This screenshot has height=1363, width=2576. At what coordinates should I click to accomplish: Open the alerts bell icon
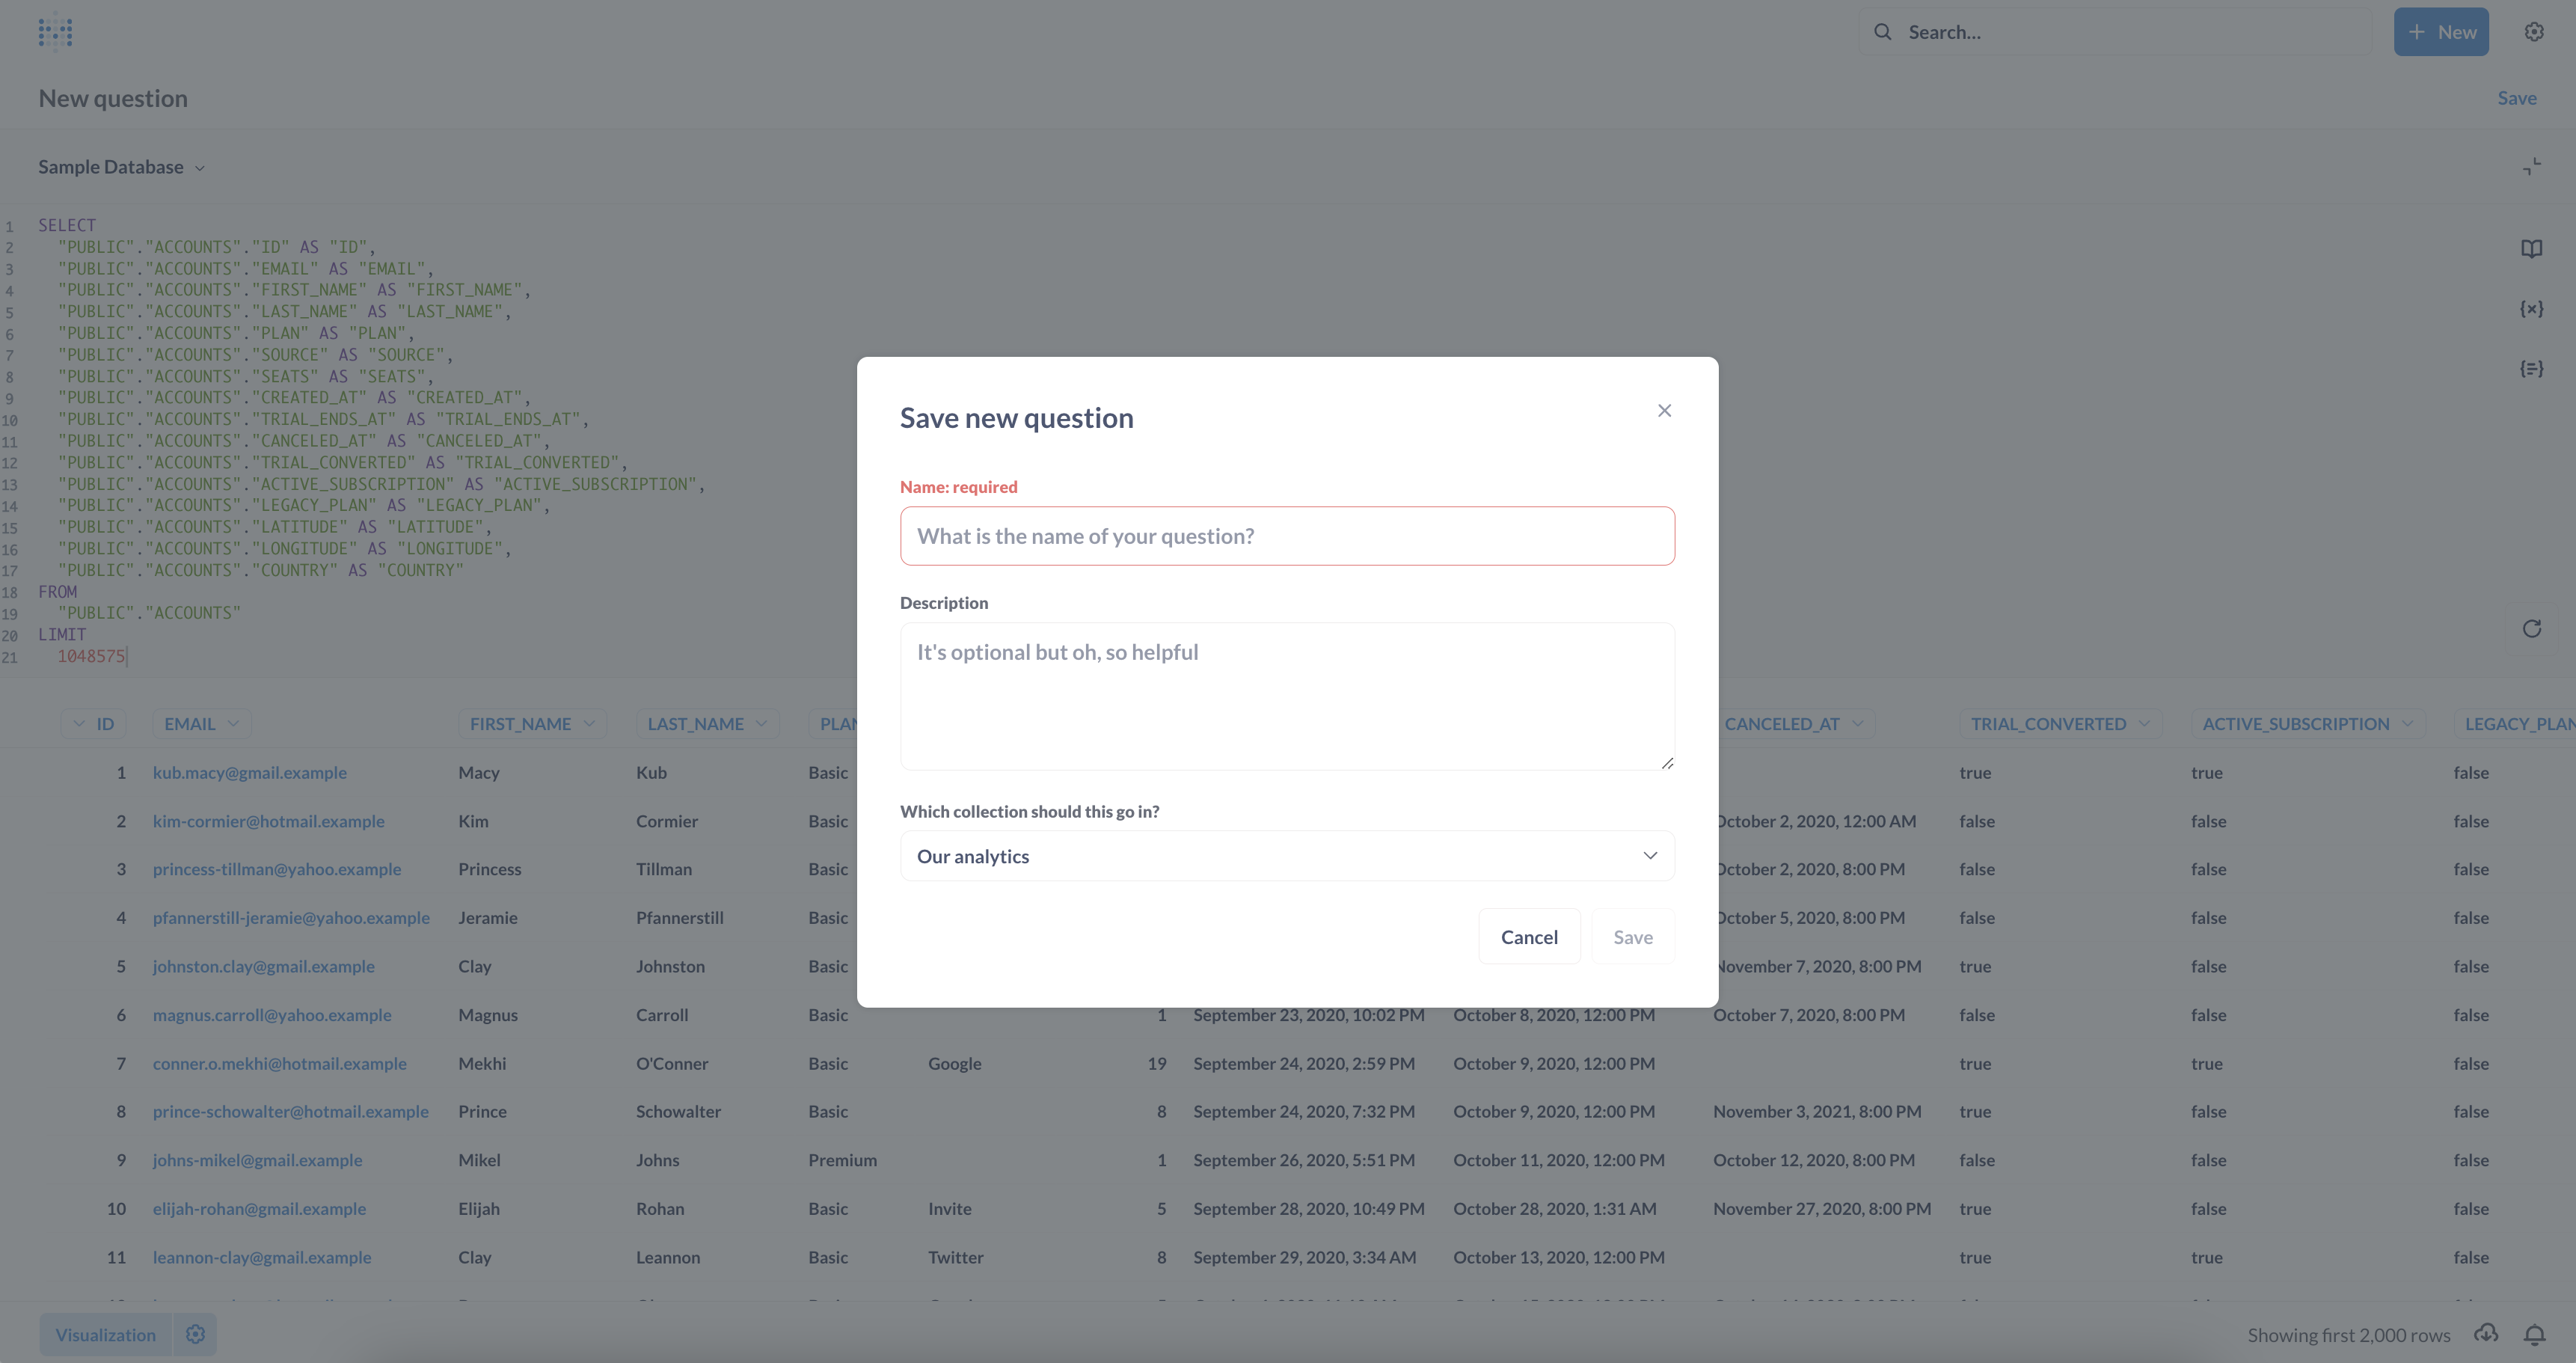pyautogui.click(x=2534, y=1334)
